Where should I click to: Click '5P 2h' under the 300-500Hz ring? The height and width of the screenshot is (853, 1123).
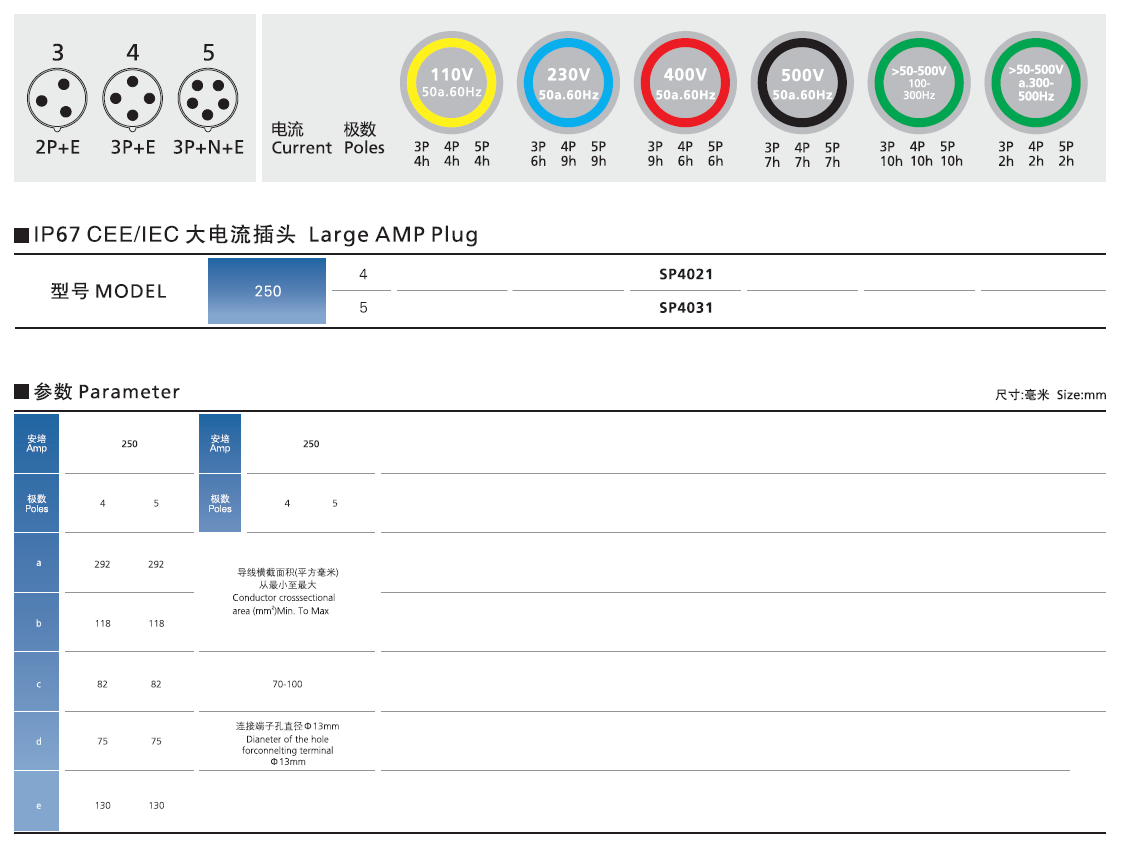(x=1066, y=154)
